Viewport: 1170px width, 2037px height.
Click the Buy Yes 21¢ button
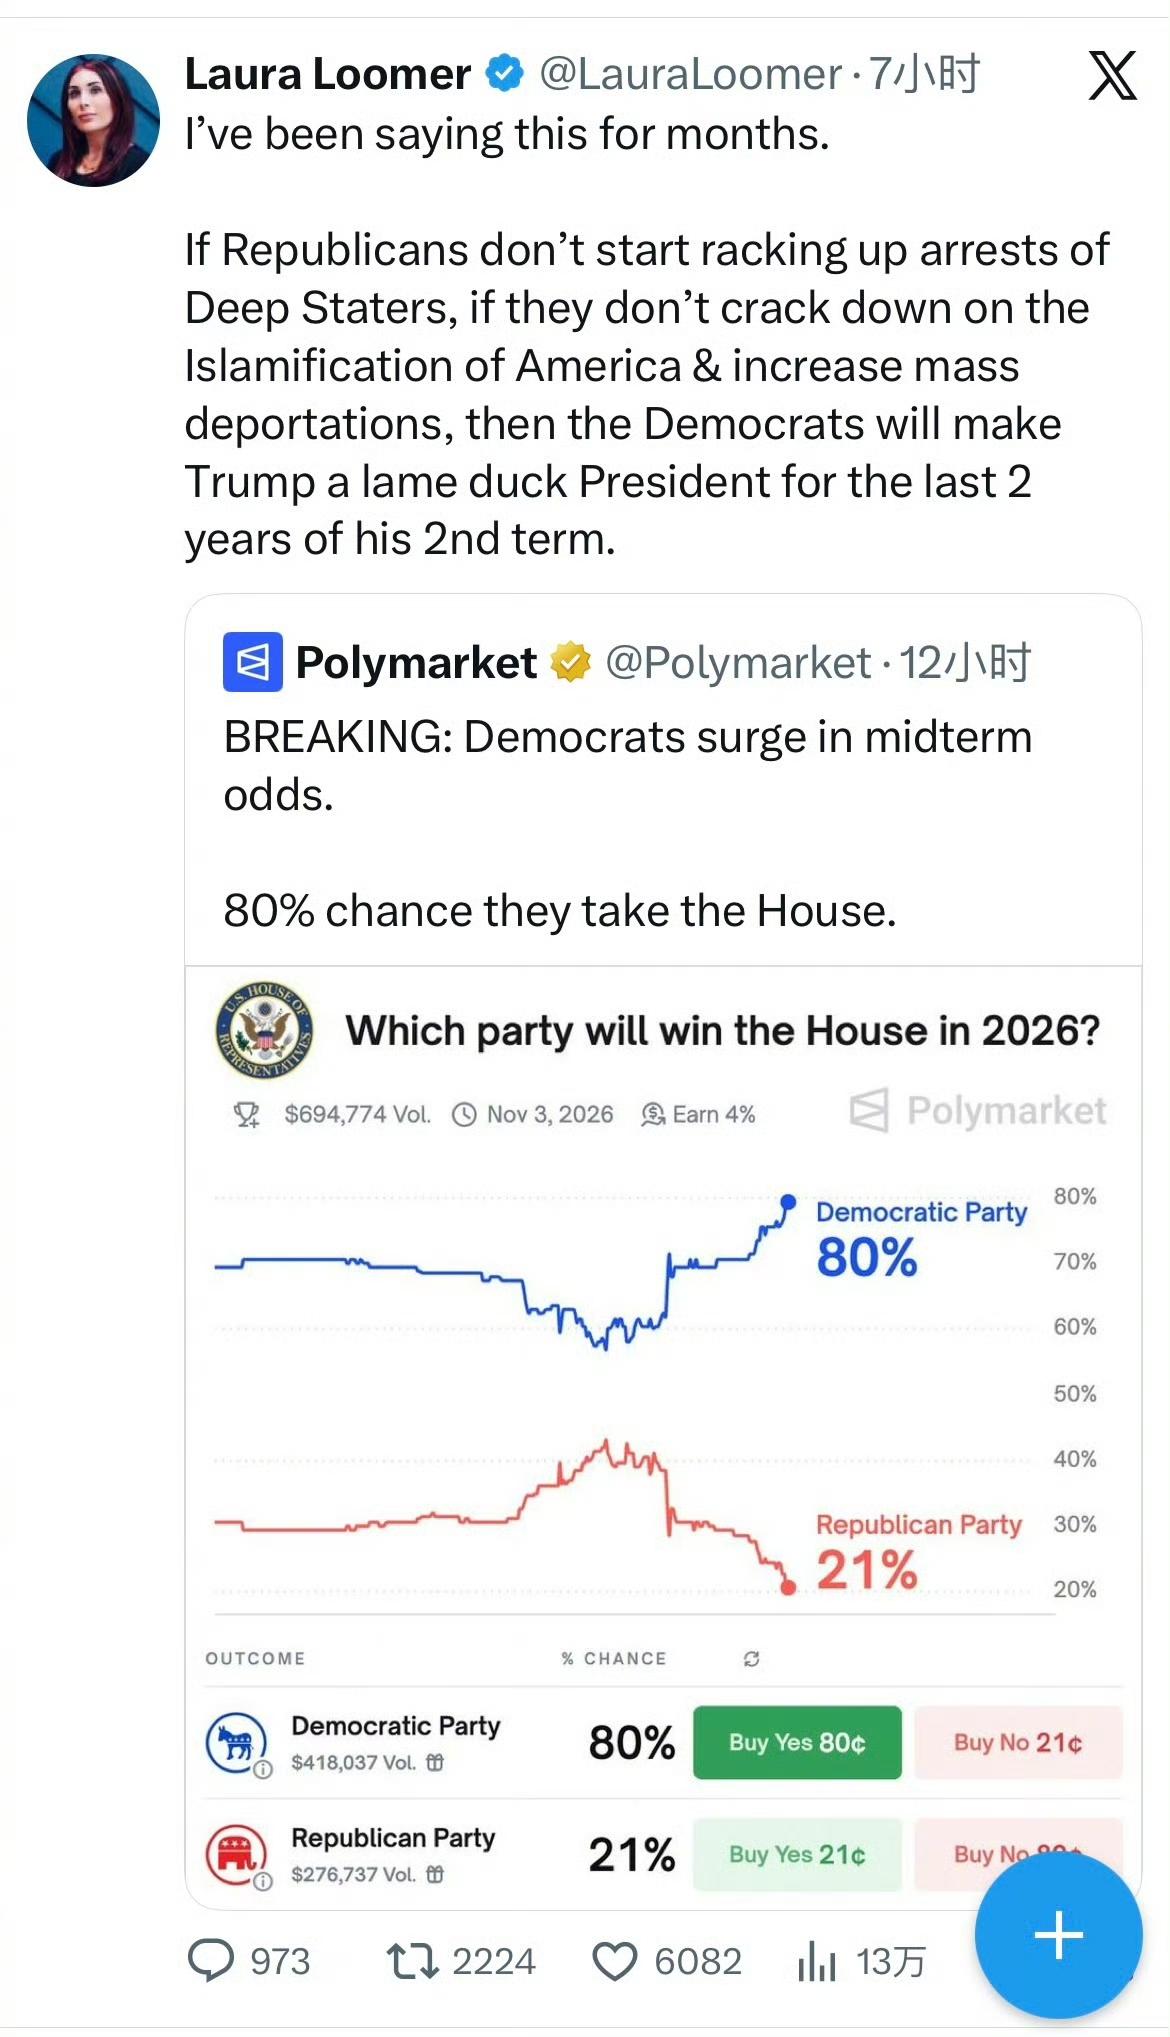point(797,1854)
